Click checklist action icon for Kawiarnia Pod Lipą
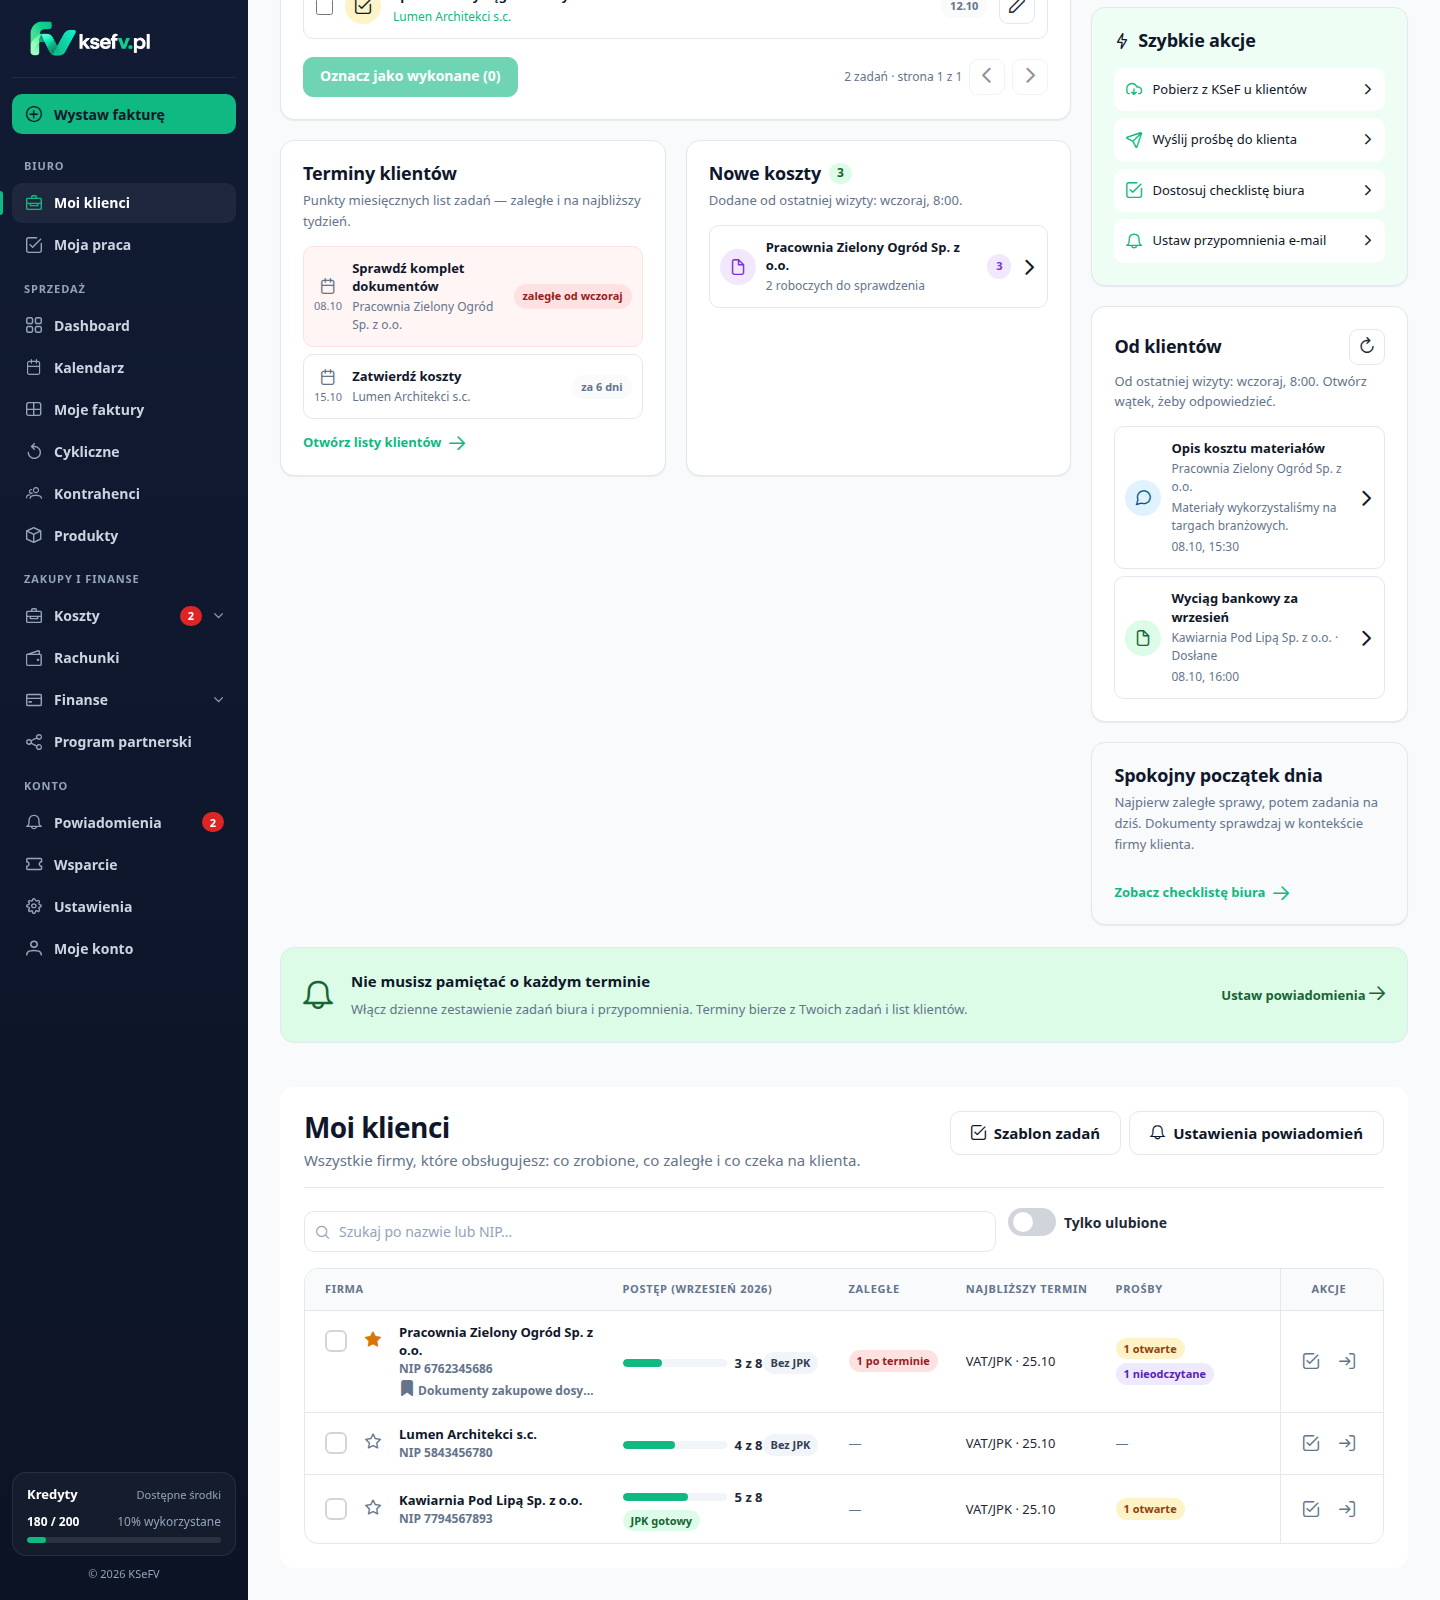1440x1600 pixels. pyautogui.click(x=1311, y=1509)
